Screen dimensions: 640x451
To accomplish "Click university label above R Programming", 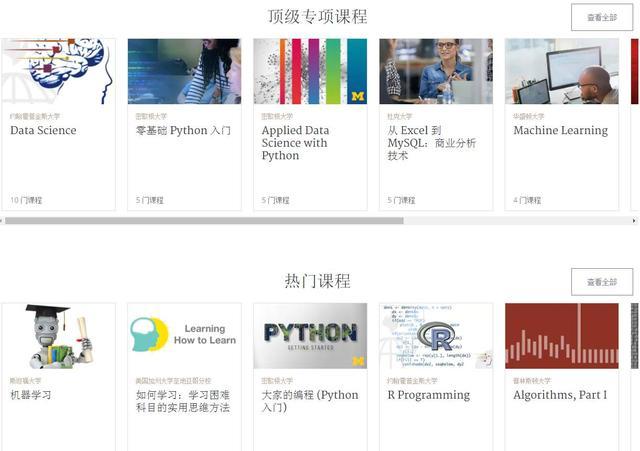I will tap(412, 381).
